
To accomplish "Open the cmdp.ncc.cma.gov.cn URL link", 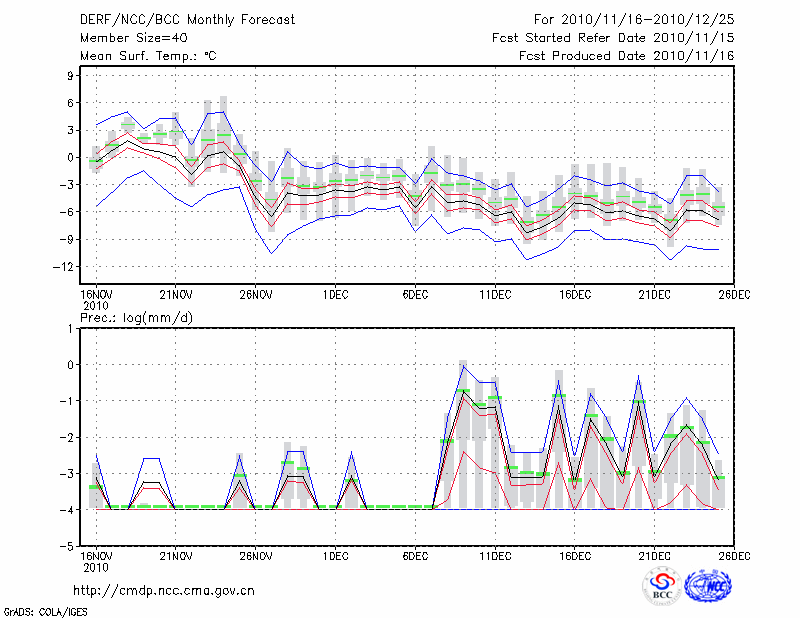I will 164,591.
